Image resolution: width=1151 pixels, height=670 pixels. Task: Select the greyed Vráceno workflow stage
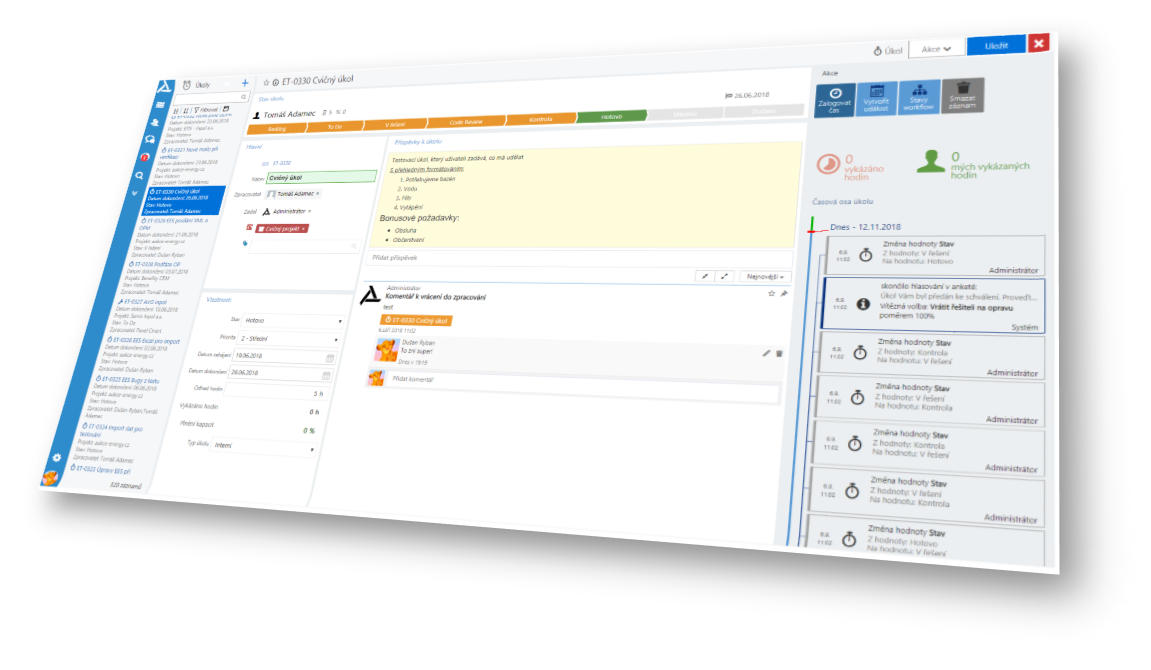(x=686, y=114)
